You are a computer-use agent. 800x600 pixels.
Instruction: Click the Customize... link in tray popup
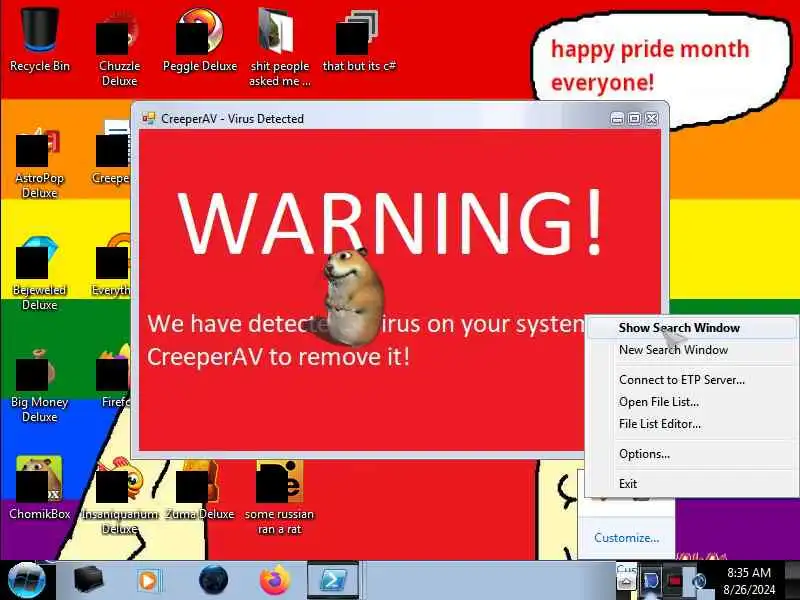click(x=627, y=538)
